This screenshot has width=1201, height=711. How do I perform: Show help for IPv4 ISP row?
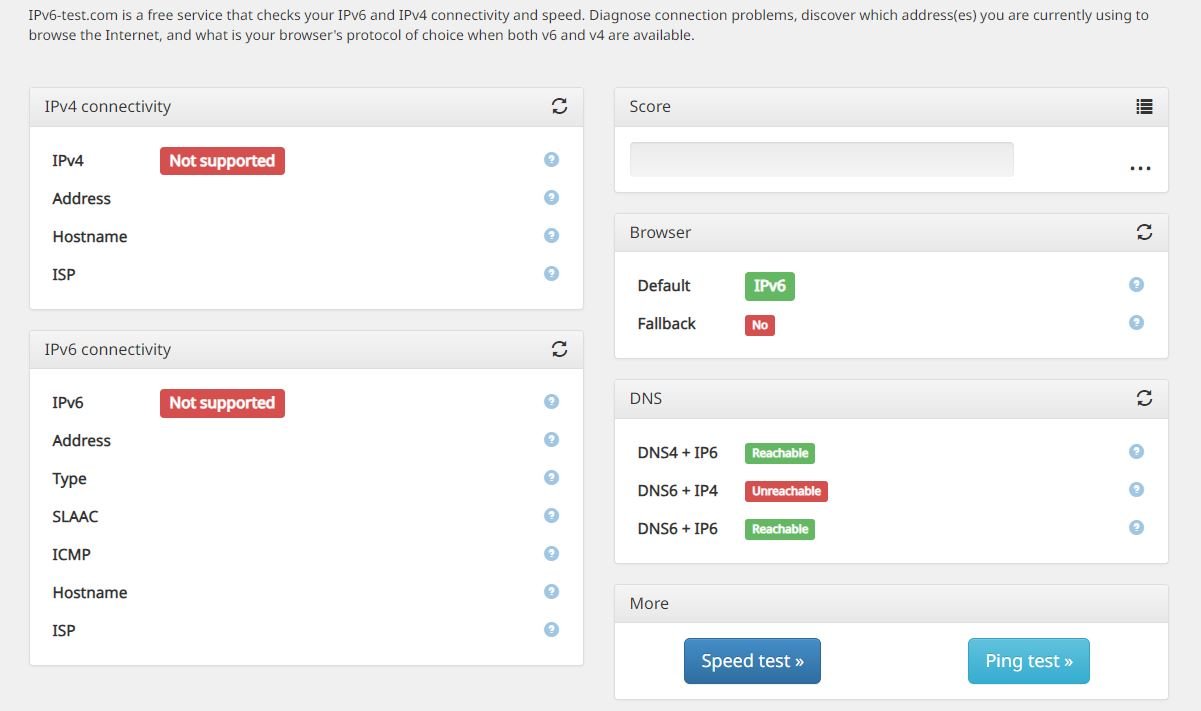[x=551, y=274]
